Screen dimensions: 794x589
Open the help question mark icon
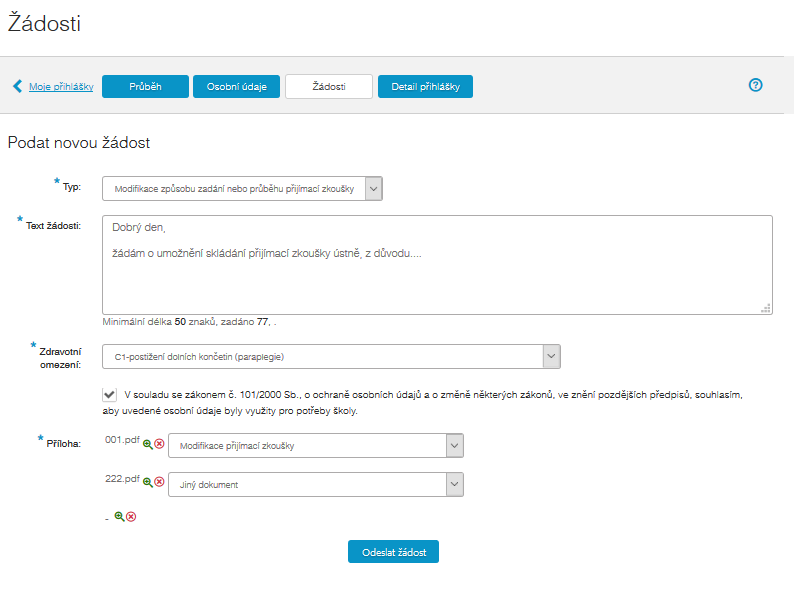(x=755, y=85)
